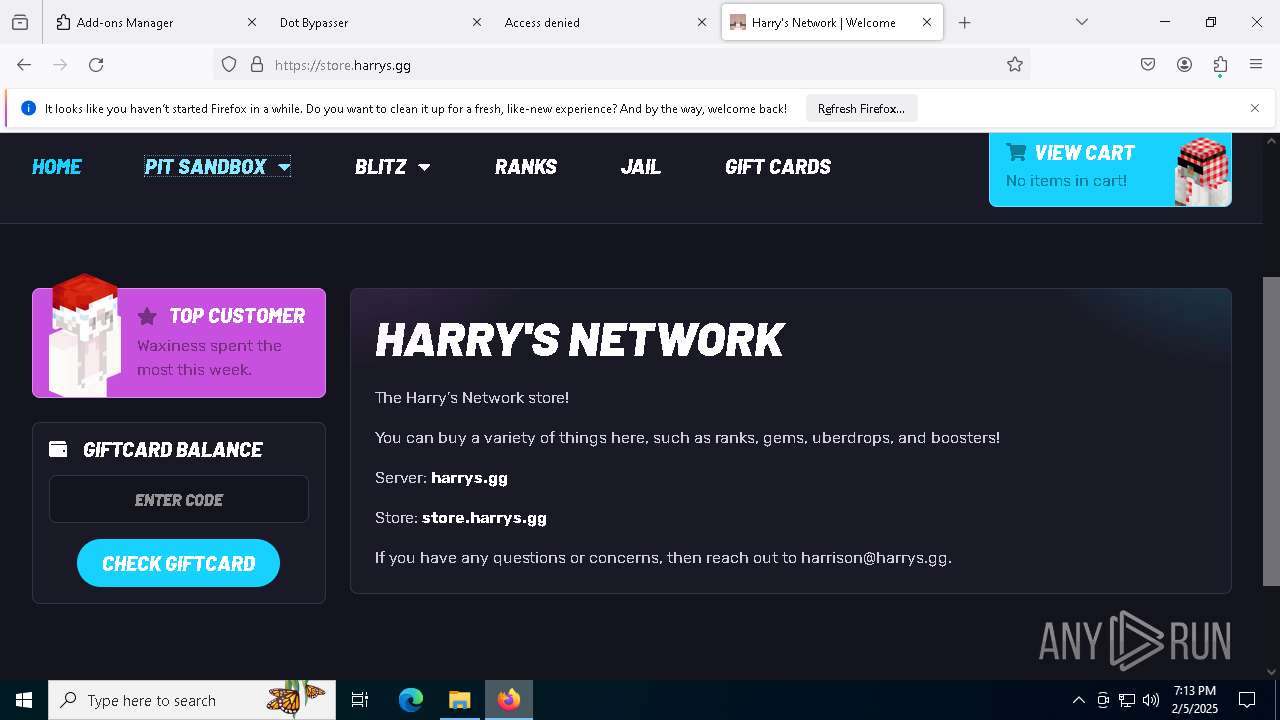Open the tracking protection shield
Screen dimensions: 1280x720
pyautogui.click(x=229, y=65)
